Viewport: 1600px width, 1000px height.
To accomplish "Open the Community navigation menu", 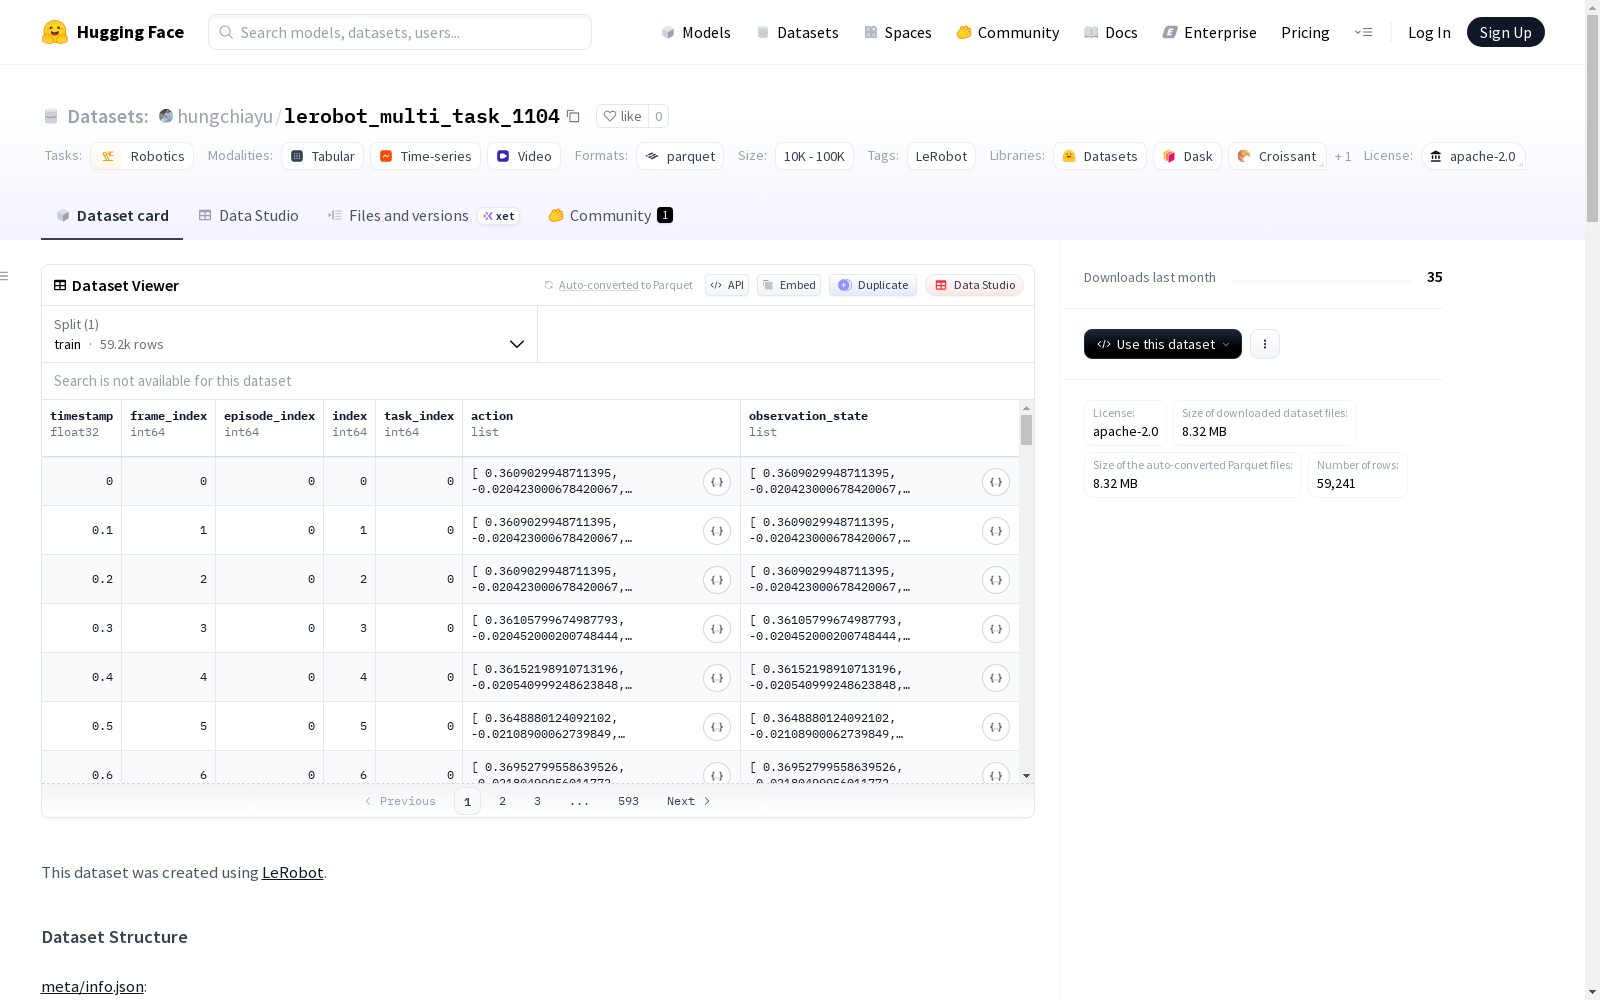I will [1007, 32].
